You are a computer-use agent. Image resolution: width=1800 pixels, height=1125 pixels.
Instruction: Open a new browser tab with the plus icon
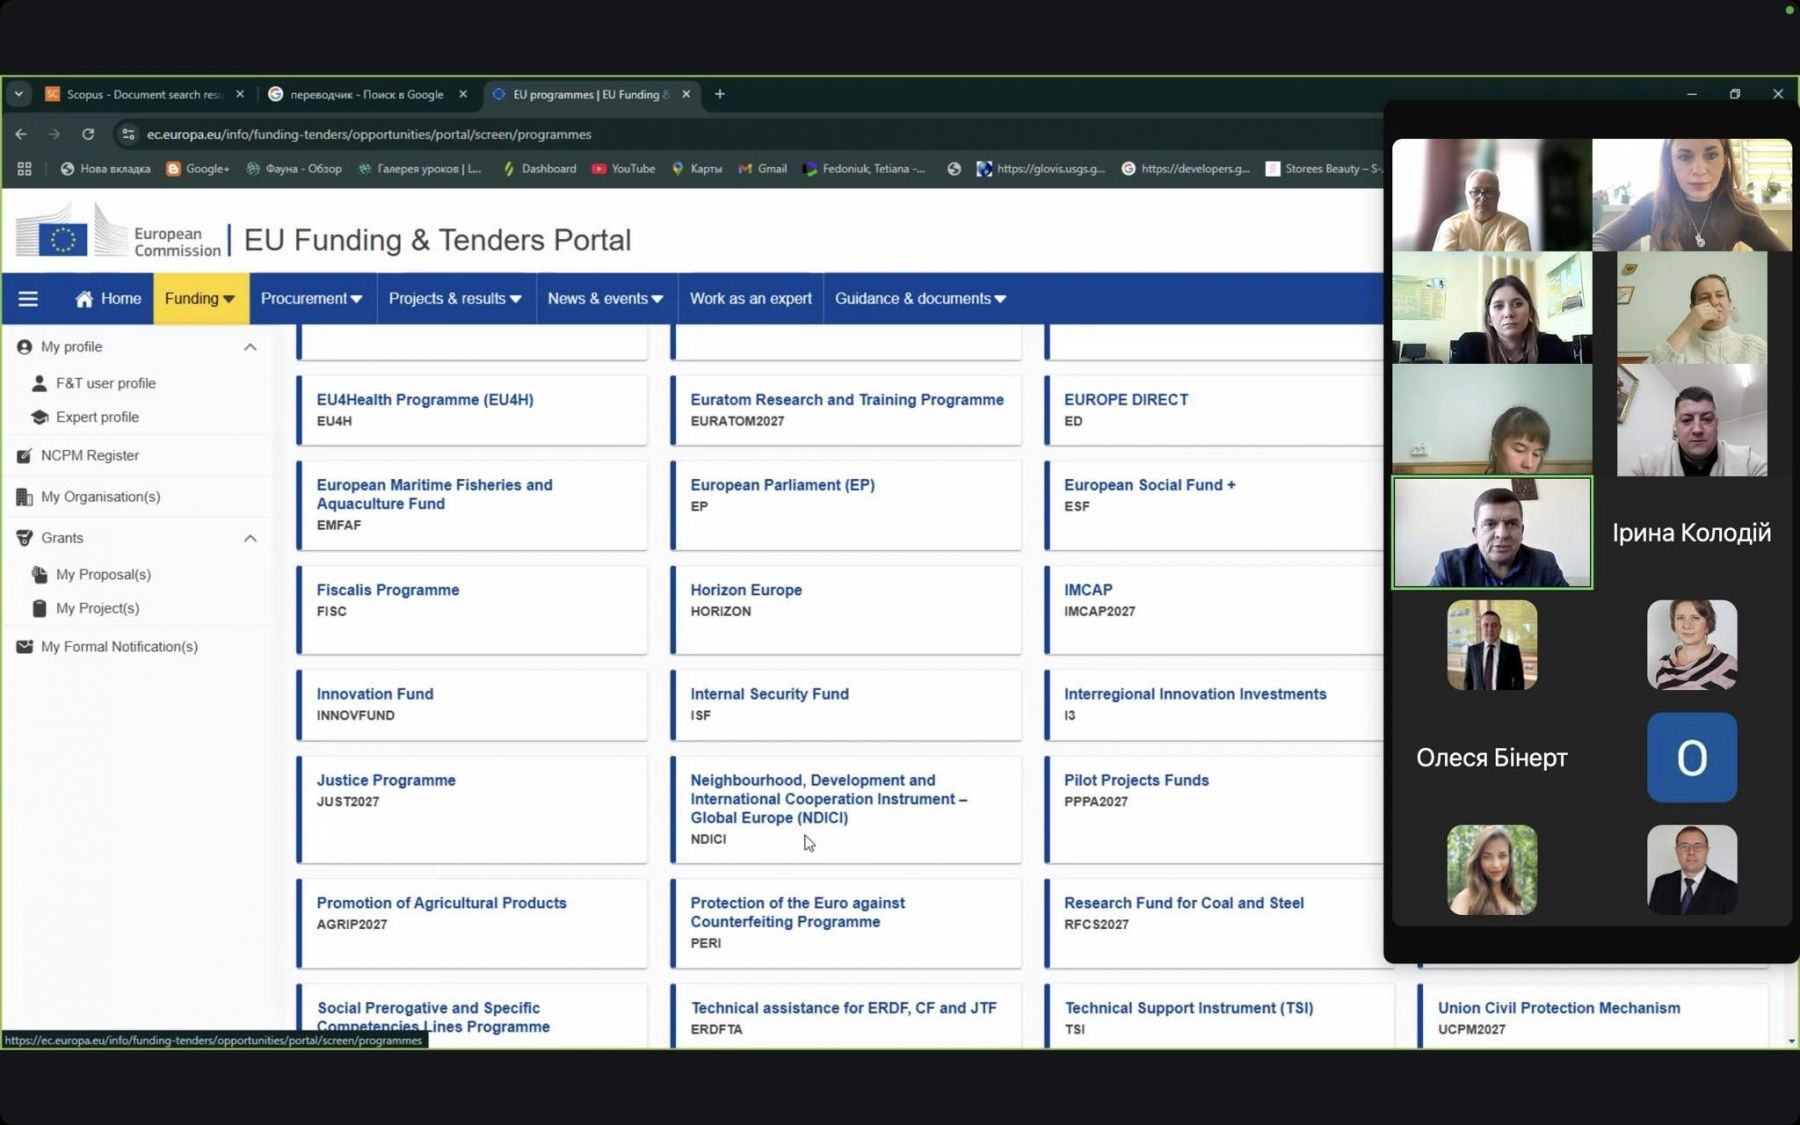pyautogui.click(x=720, y=94)
